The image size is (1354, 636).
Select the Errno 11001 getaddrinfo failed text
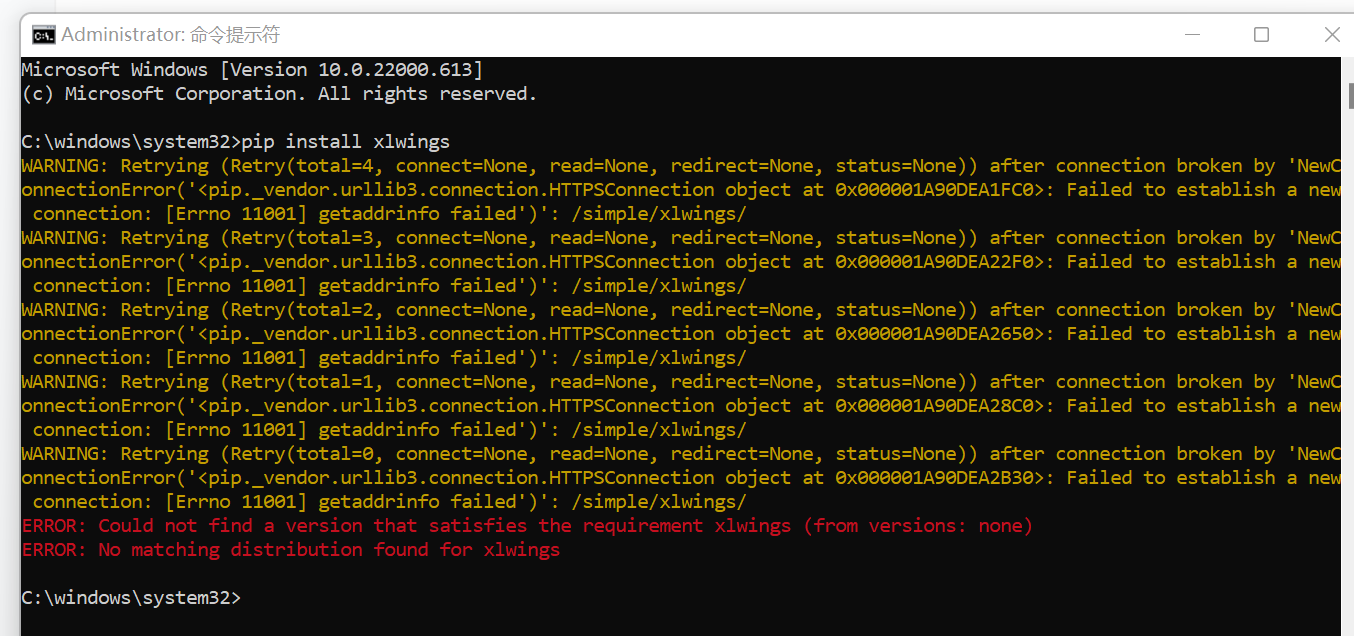345,213
